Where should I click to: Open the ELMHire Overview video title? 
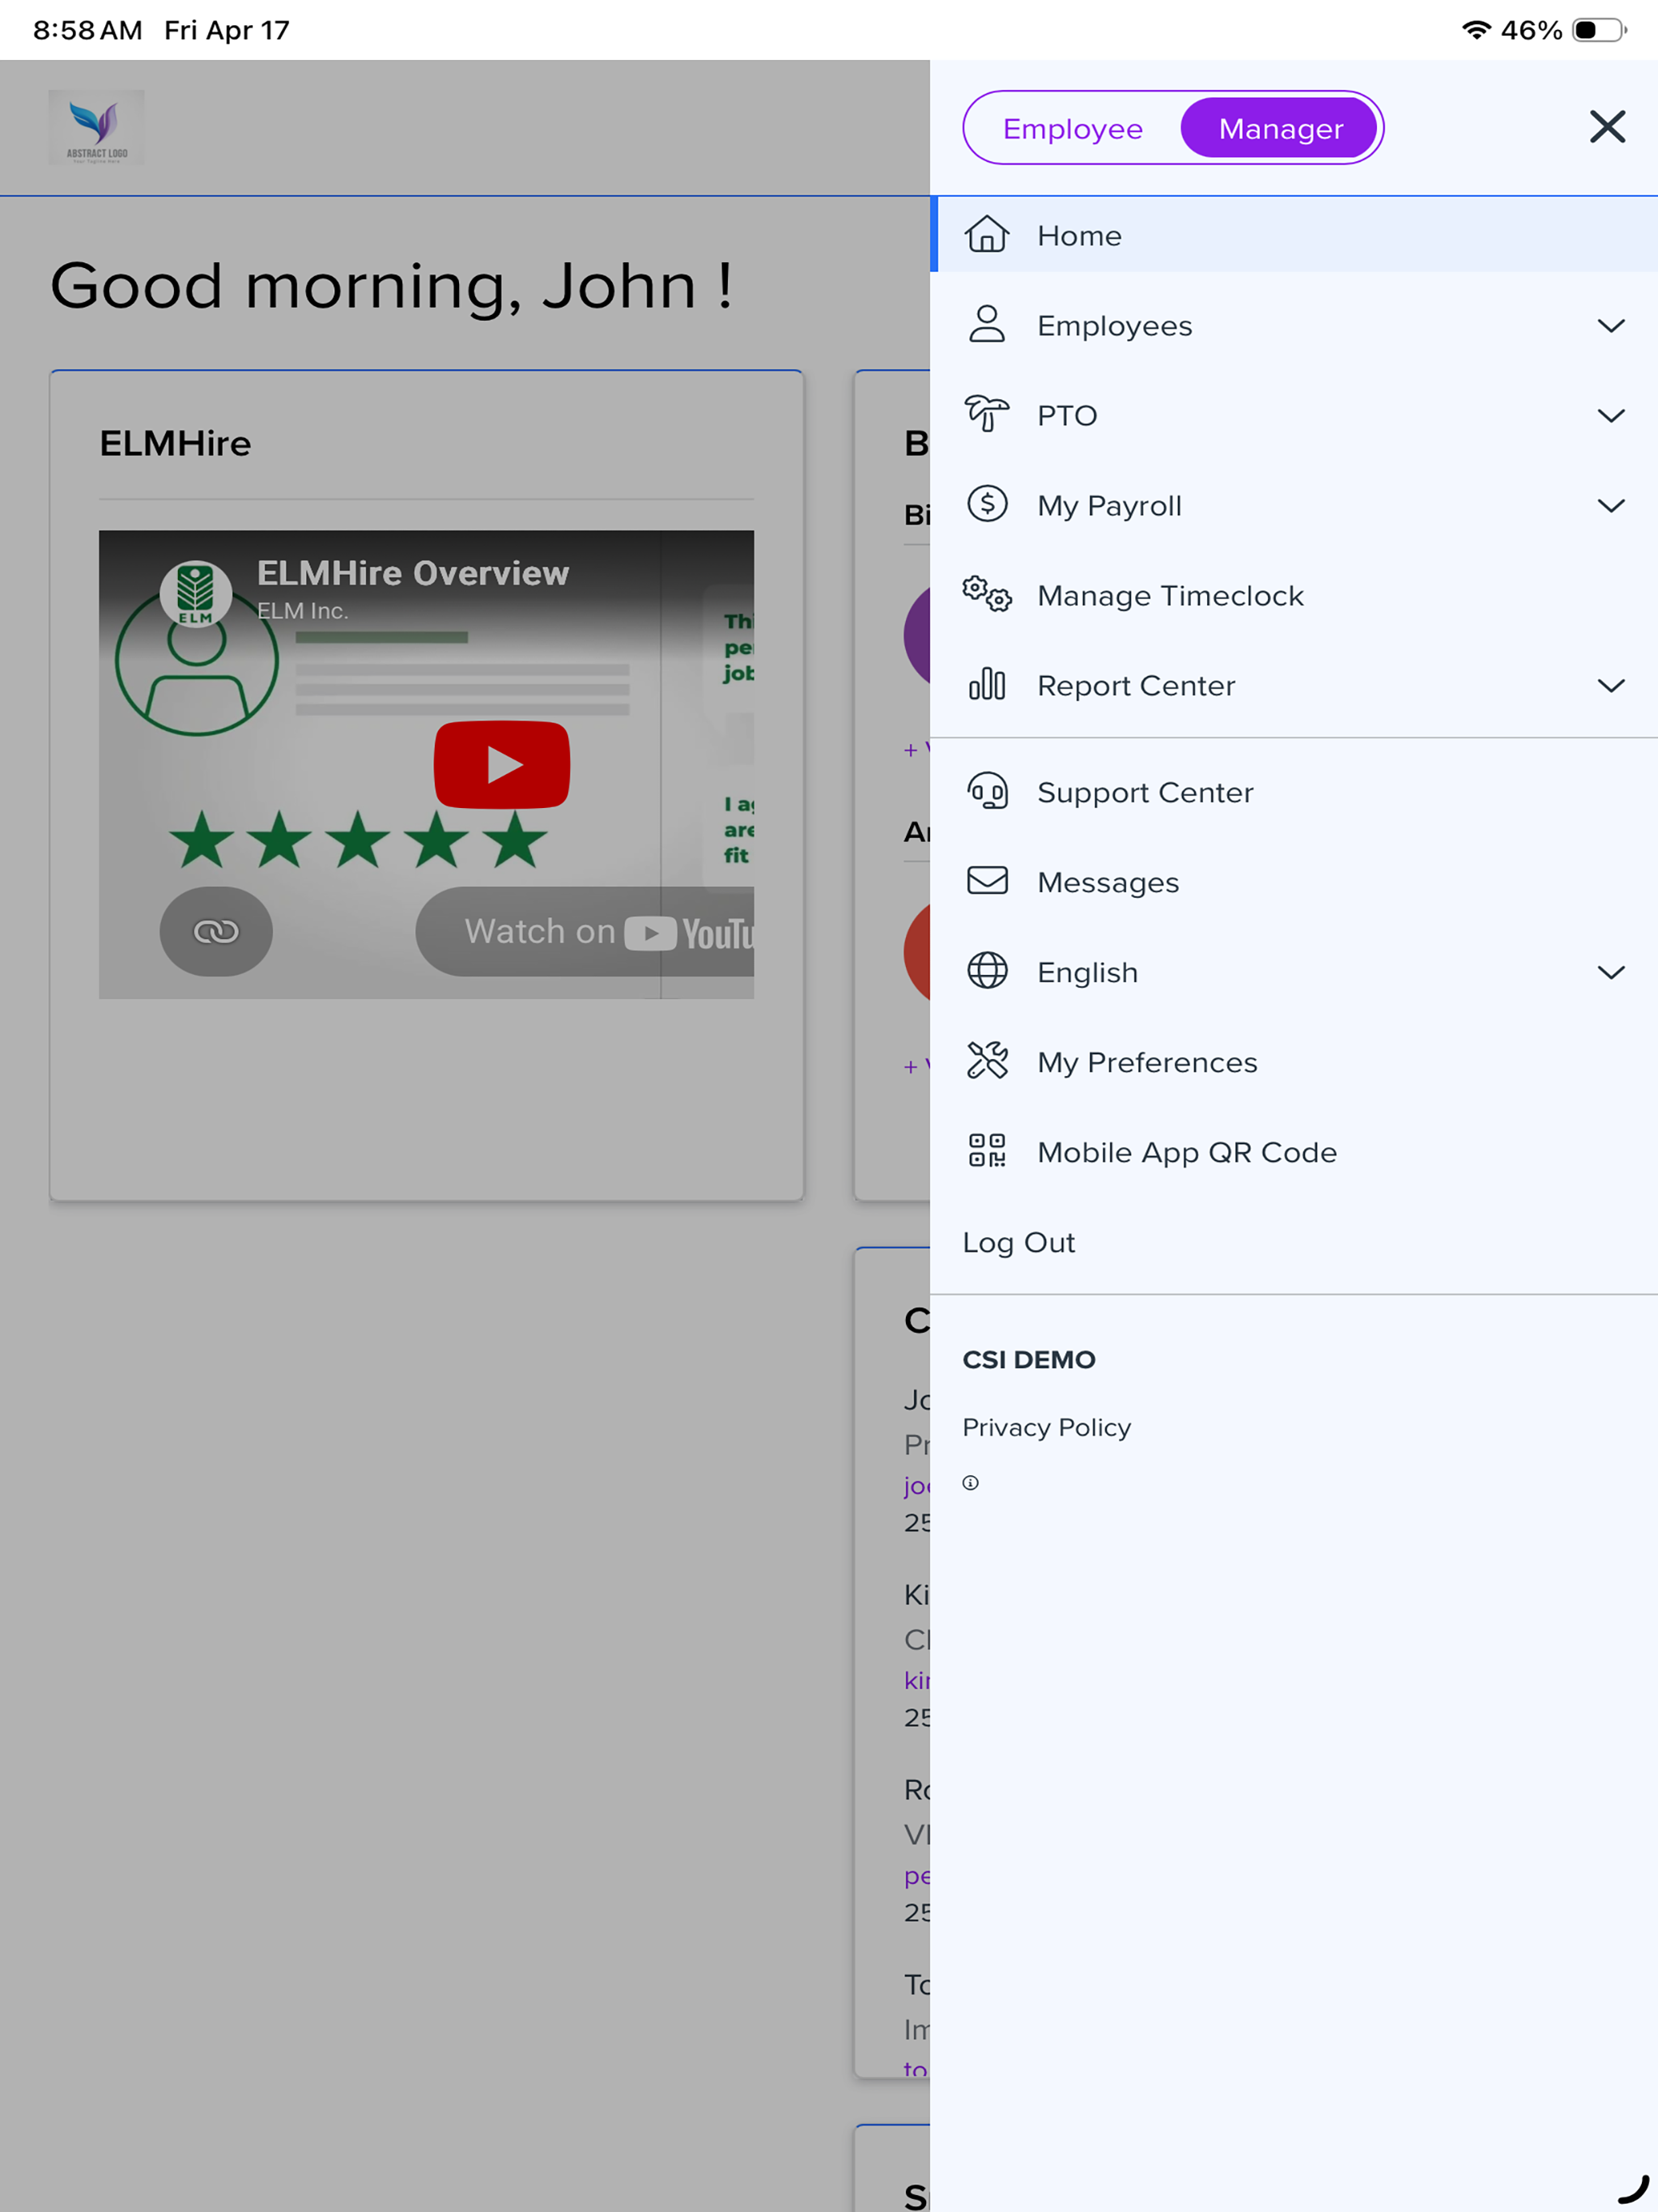(x=412, y=573)
